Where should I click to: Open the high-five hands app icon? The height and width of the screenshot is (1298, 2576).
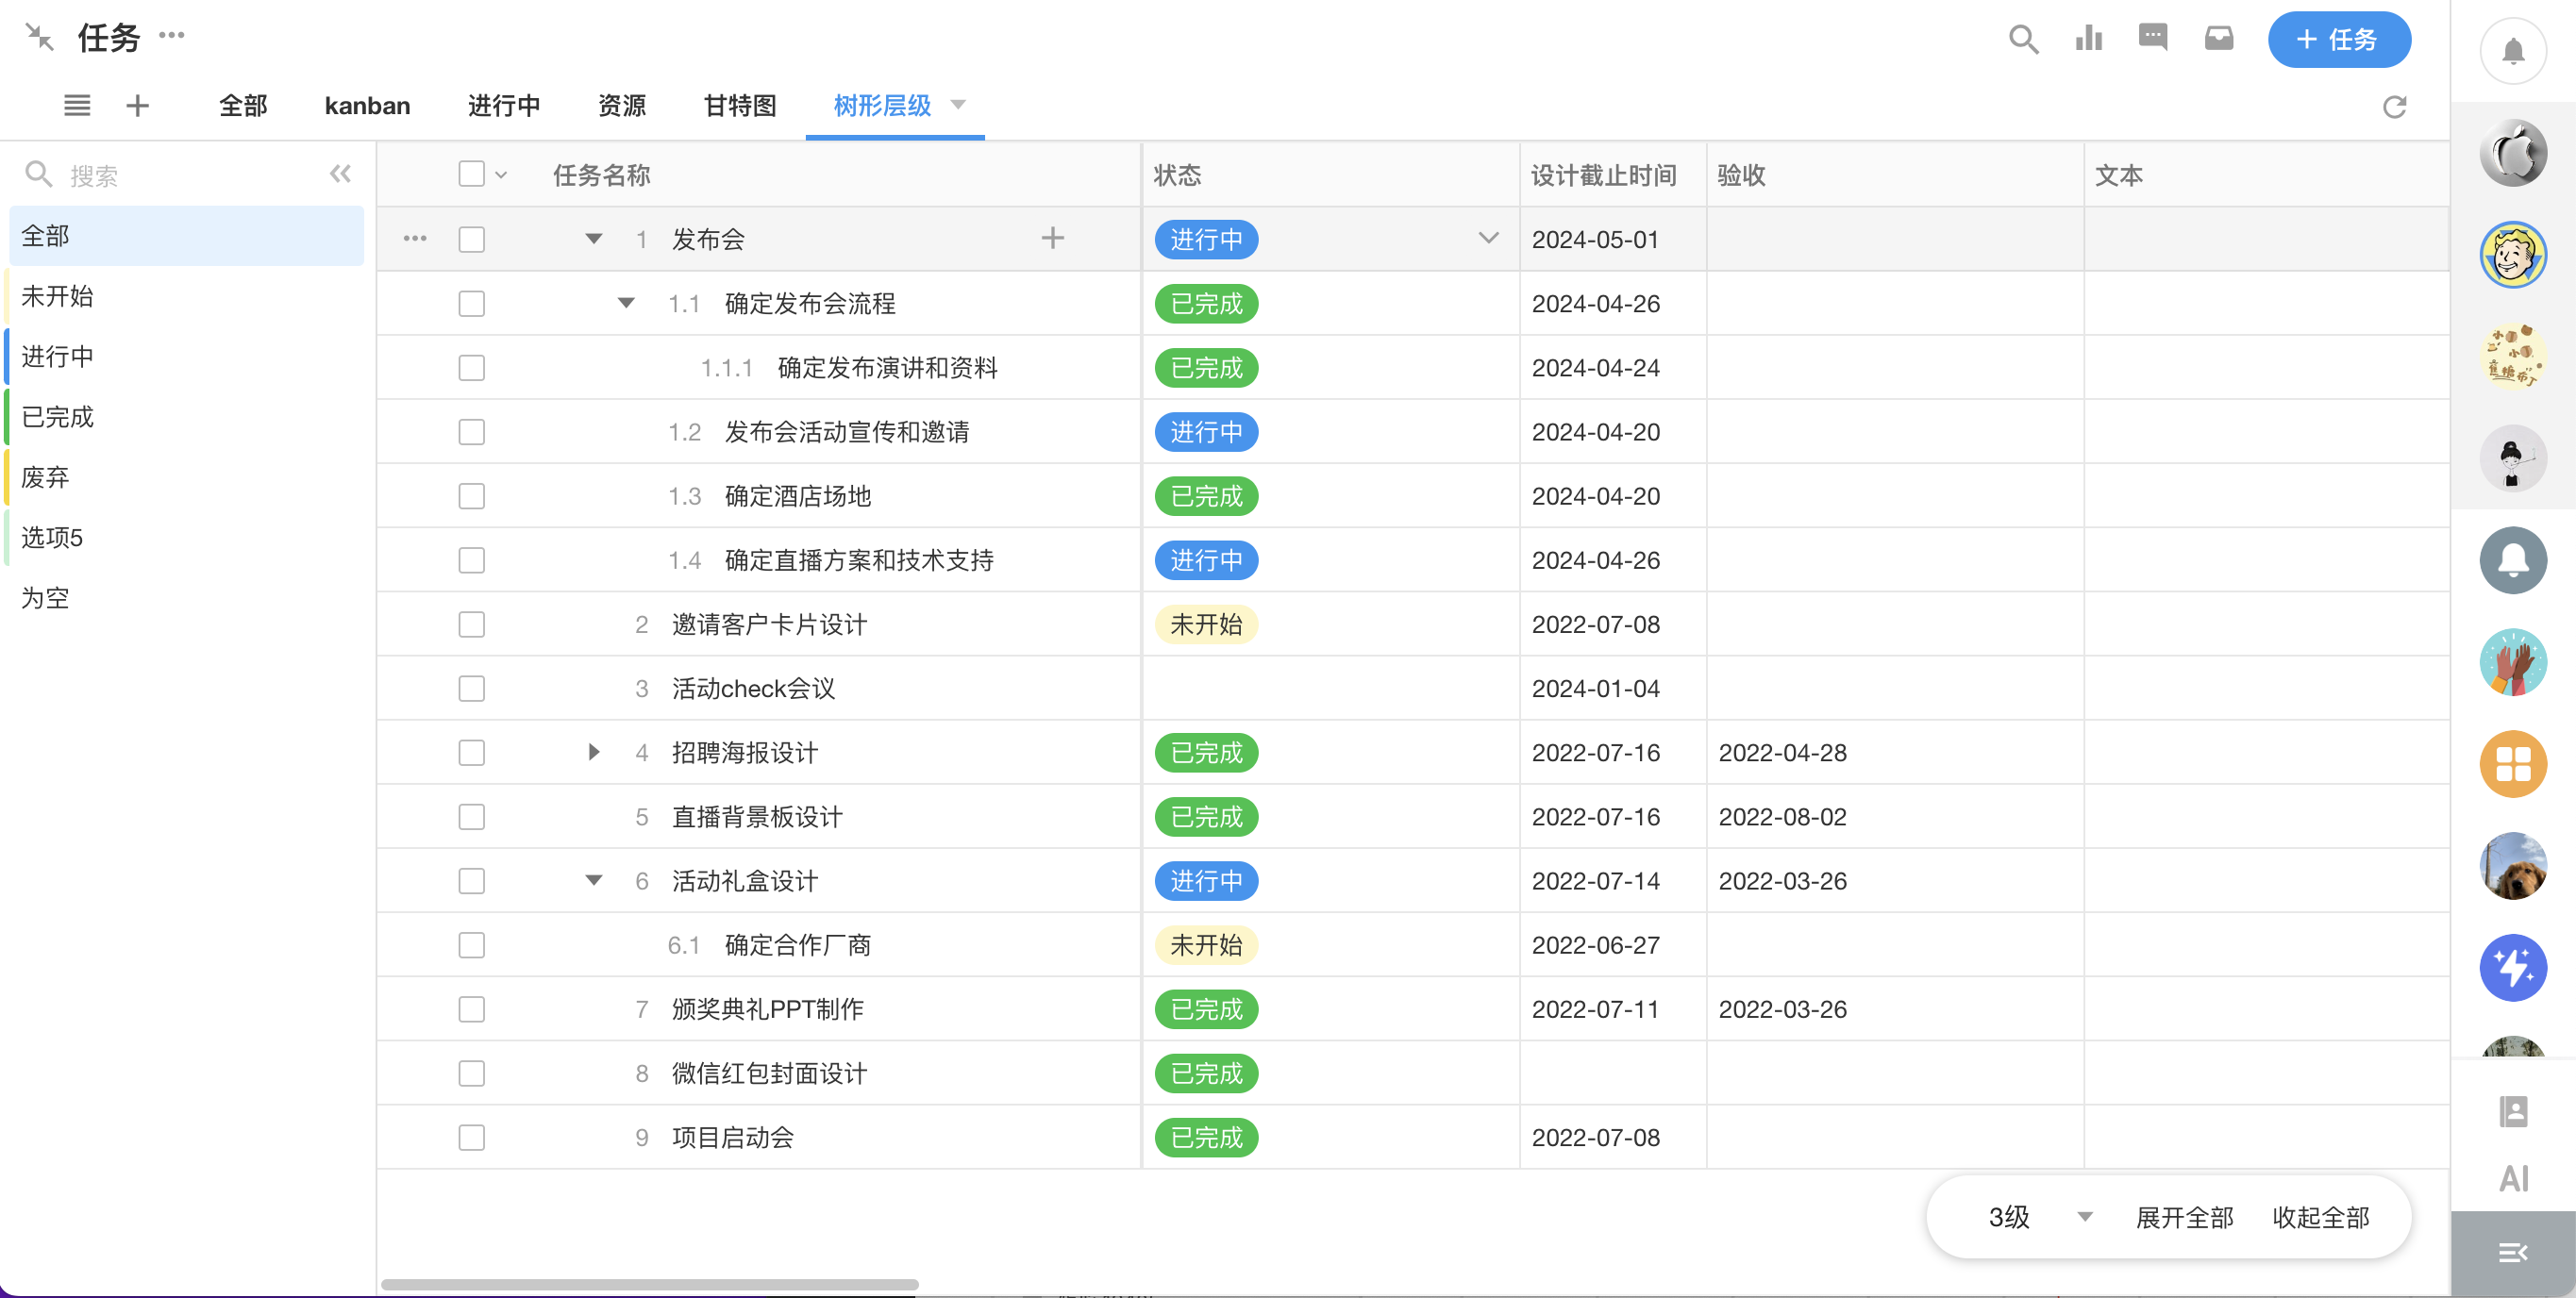[x=2513, y=662]
